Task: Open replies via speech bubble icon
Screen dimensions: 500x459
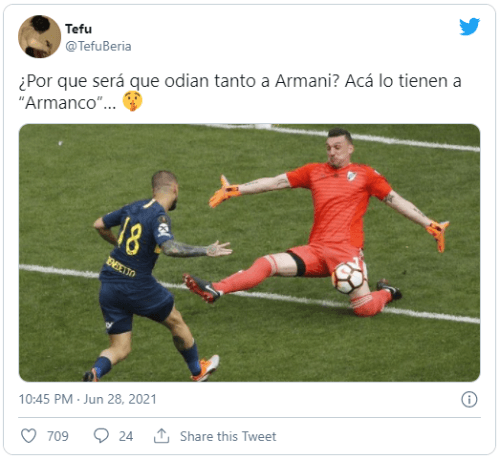Action: tap(101, 436)
